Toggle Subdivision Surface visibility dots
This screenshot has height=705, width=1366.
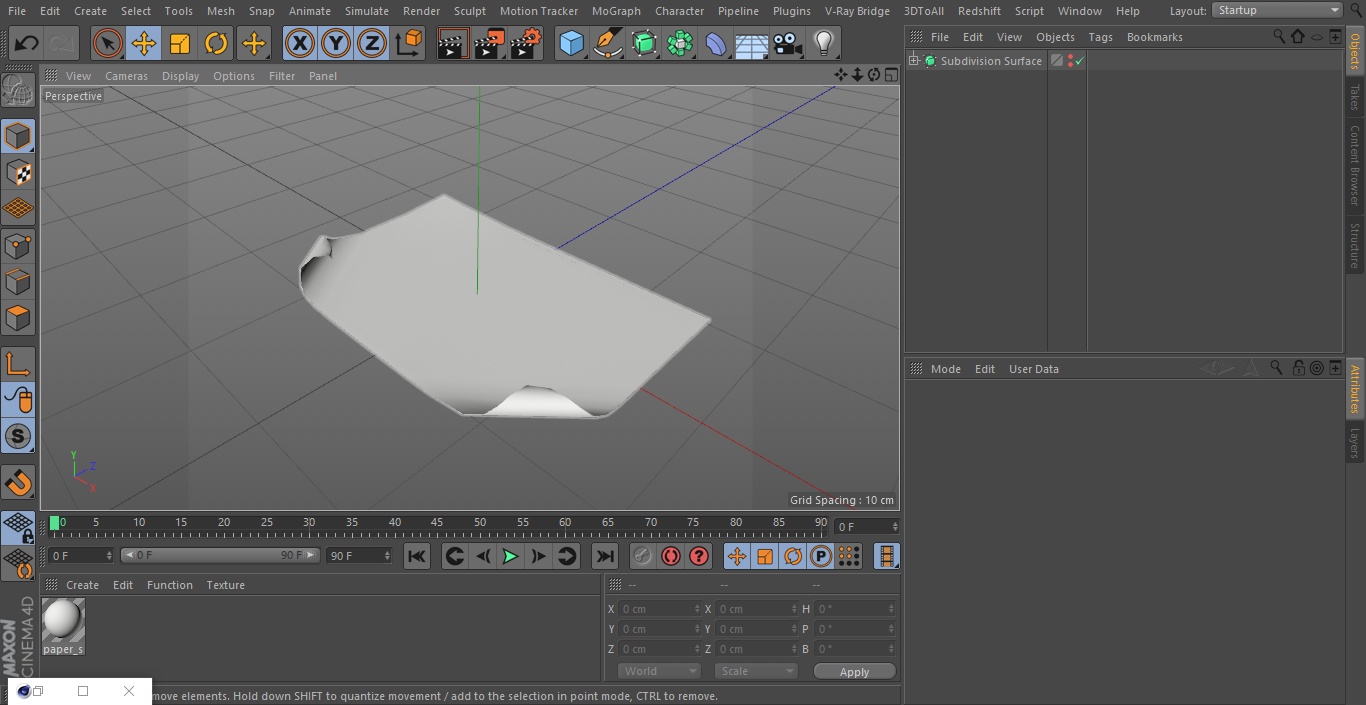coord(1070,61)
